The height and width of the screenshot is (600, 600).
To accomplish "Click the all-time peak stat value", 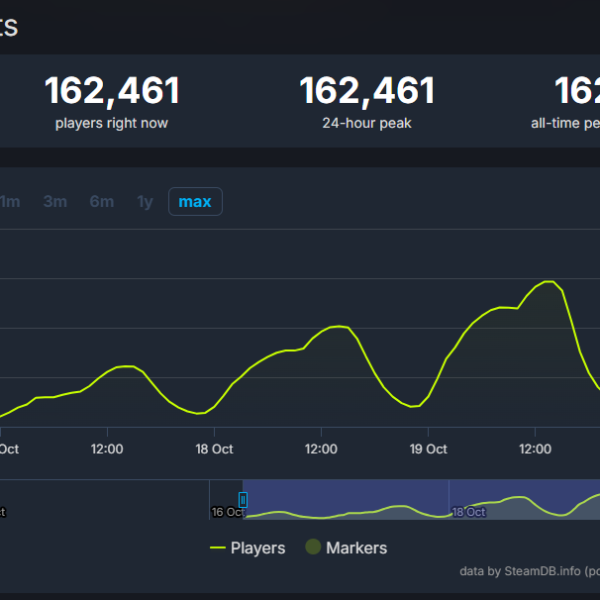I will pos(577,92).
